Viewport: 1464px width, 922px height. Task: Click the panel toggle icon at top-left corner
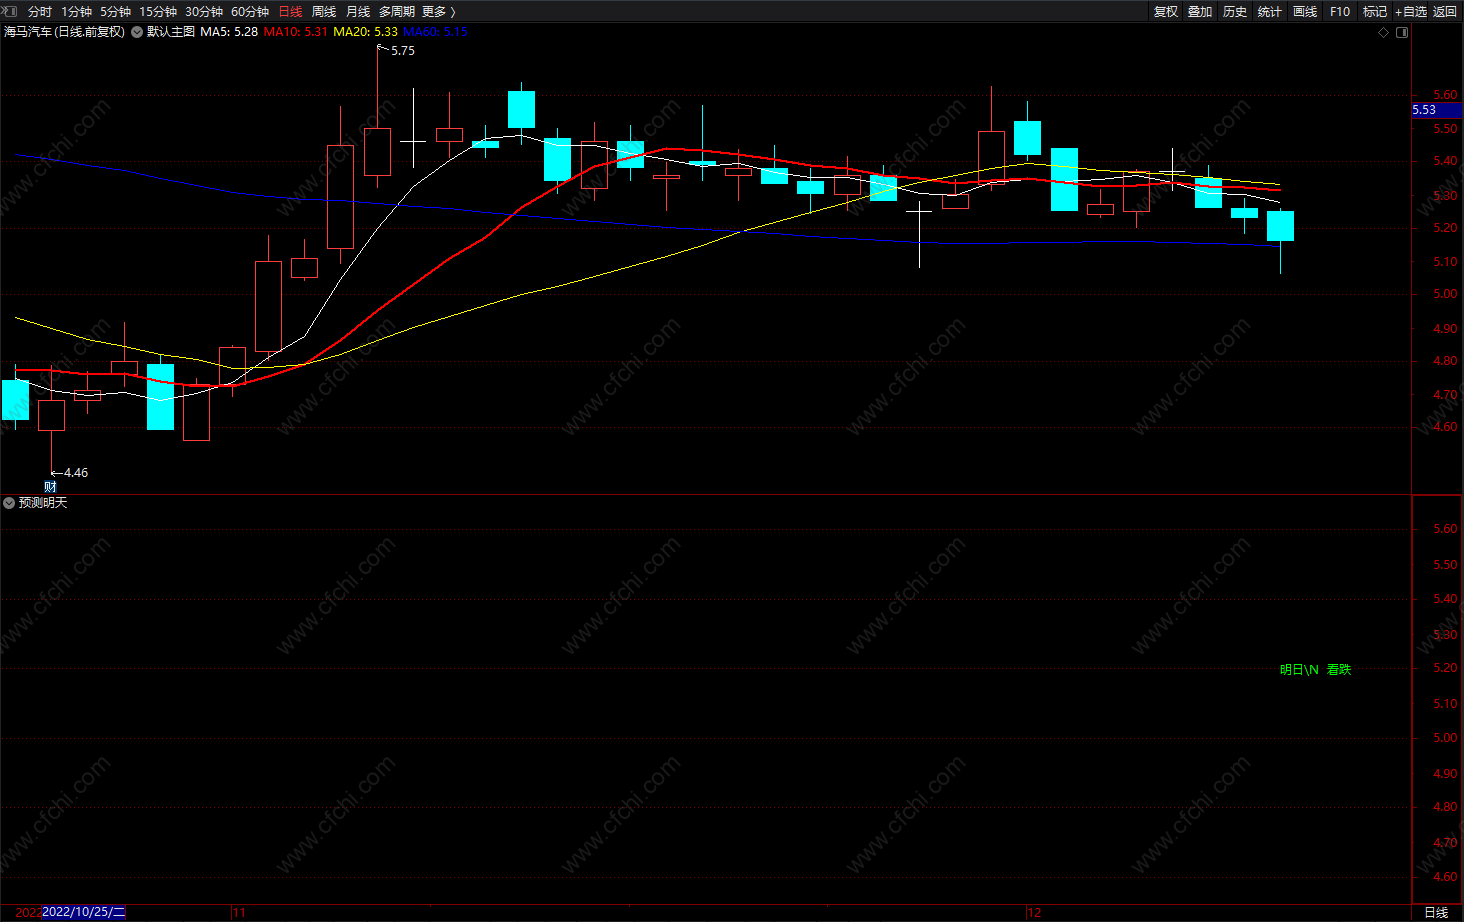tap(11, 11)
